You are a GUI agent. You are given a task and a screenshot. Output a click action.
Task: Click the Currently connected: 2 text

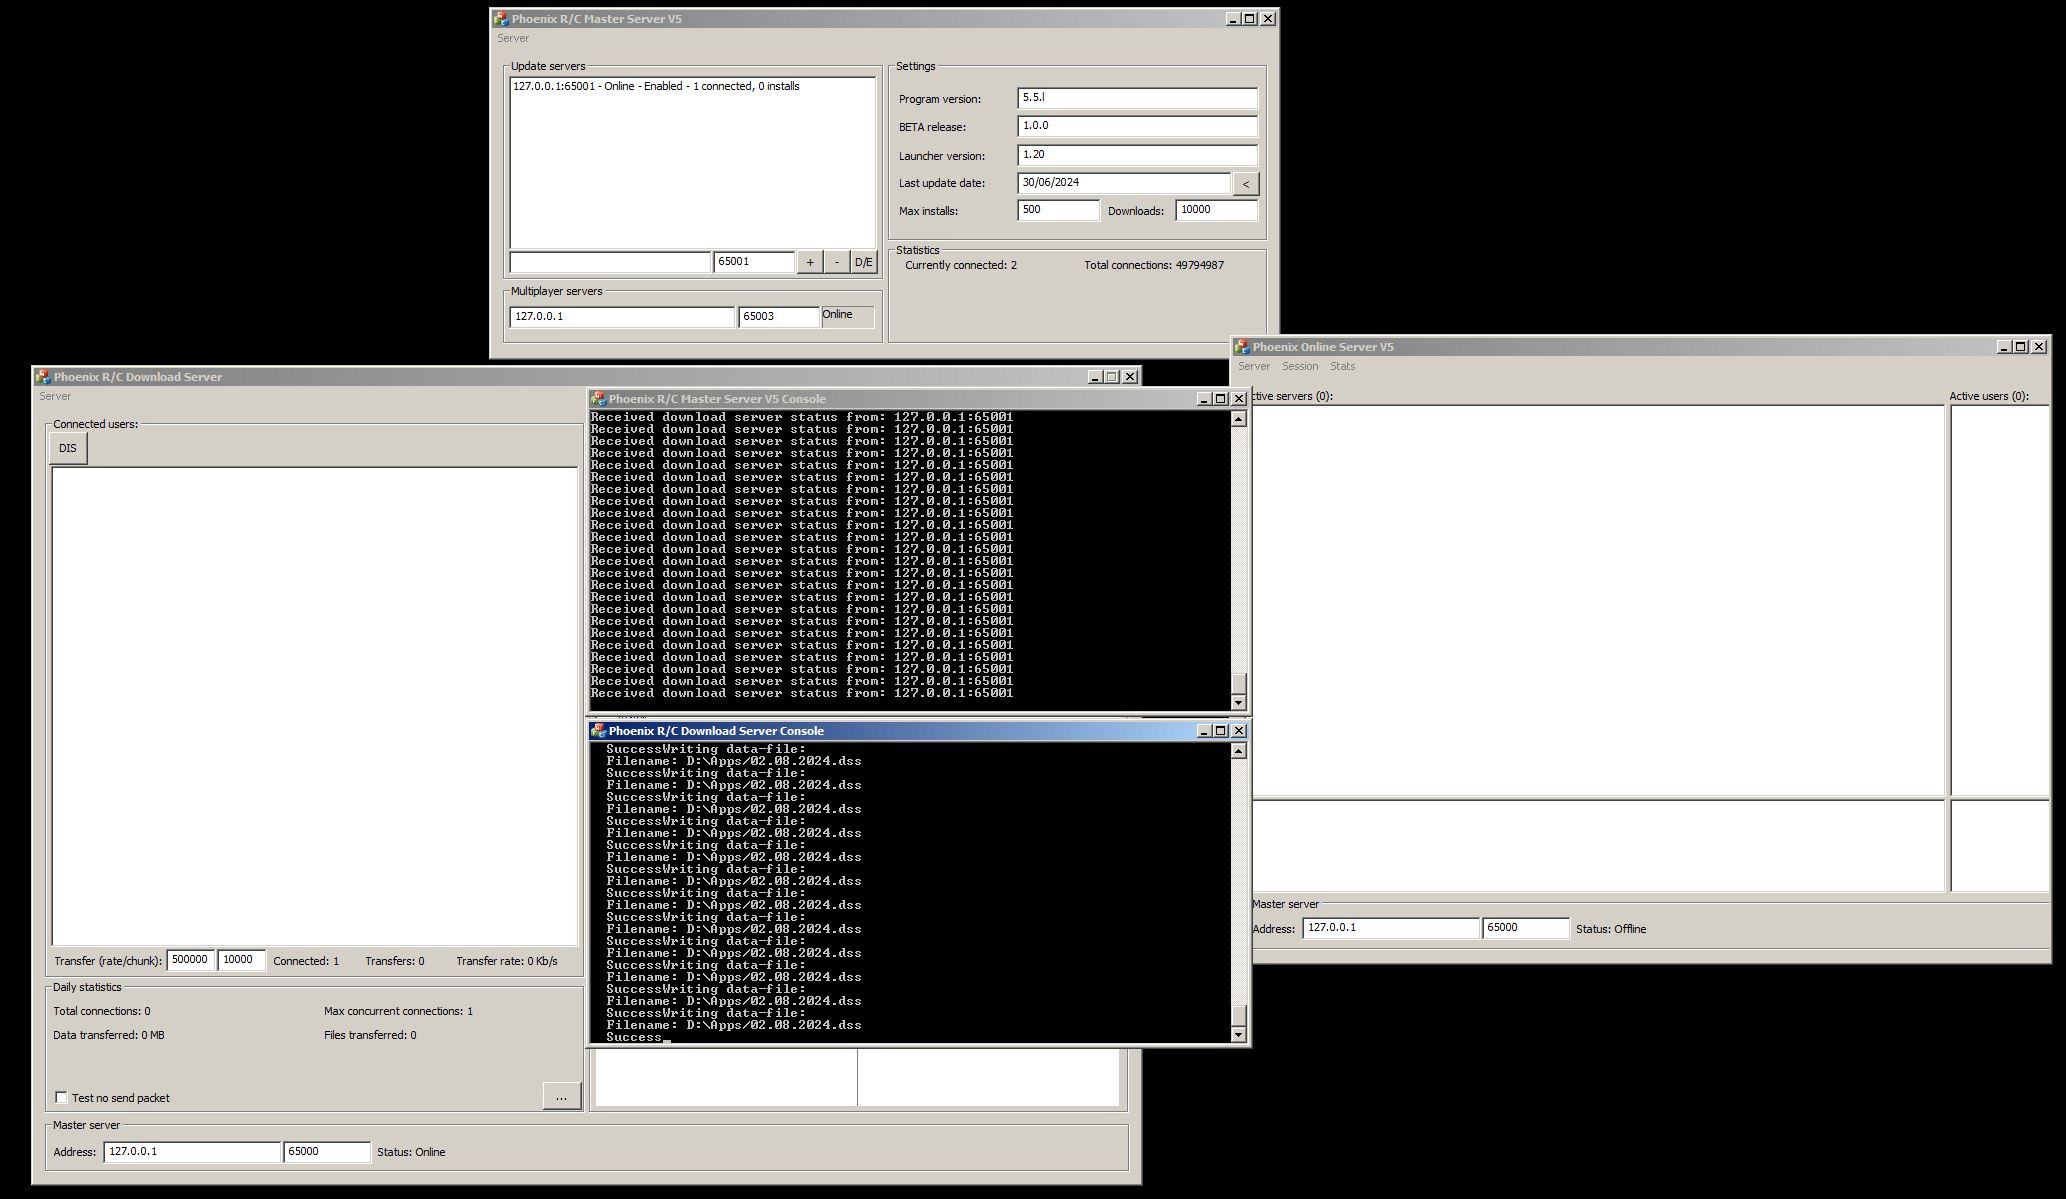tap(961, 265)
